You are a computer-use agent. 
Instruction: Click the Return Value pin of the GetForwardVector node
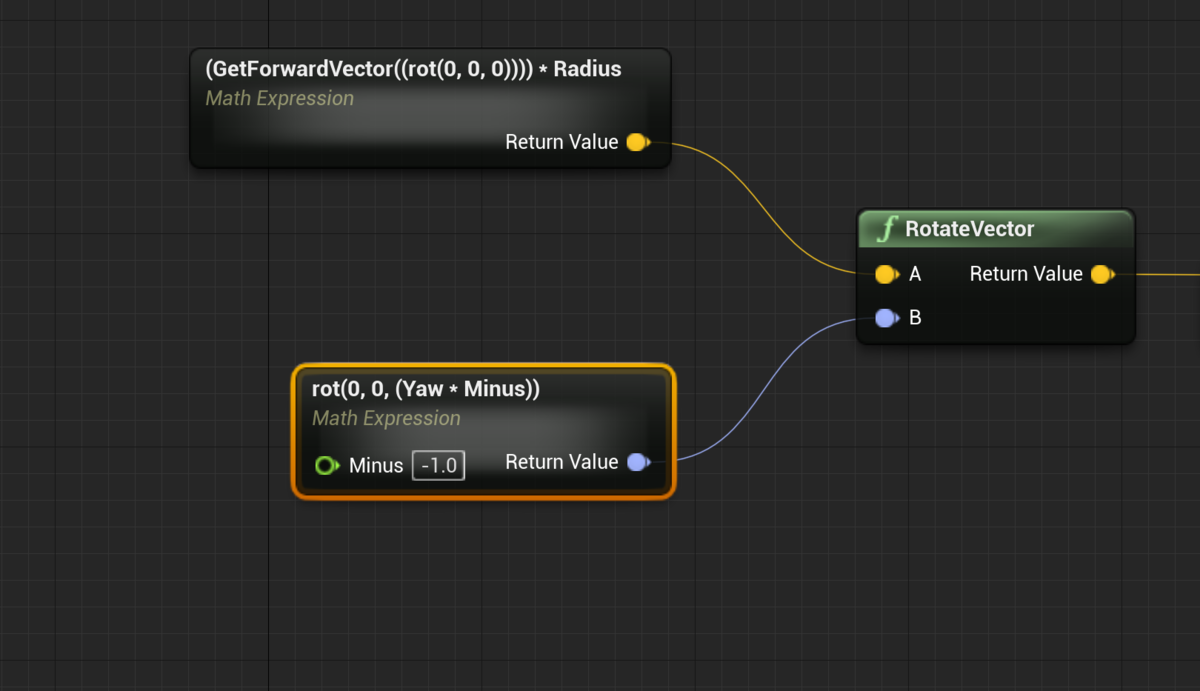click(637, 142)
